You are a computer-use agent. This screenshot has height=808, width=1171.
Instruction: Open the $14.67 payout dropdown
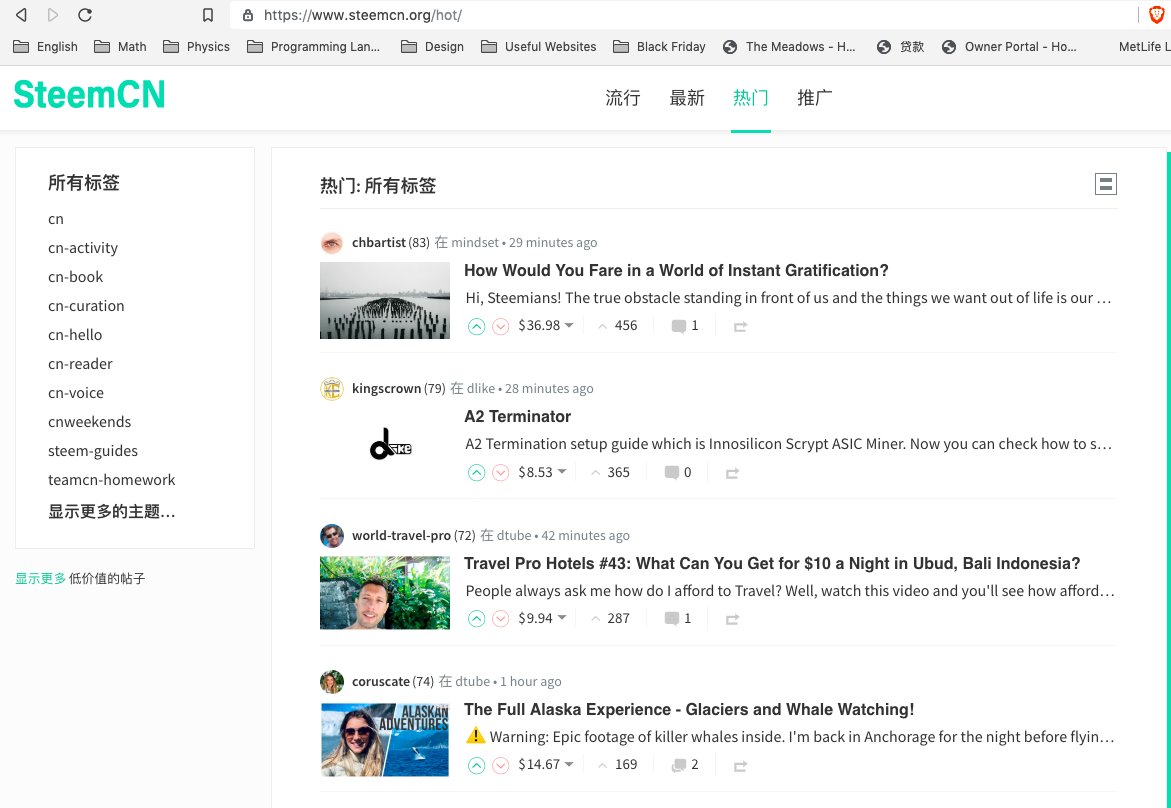coord(544,764)
